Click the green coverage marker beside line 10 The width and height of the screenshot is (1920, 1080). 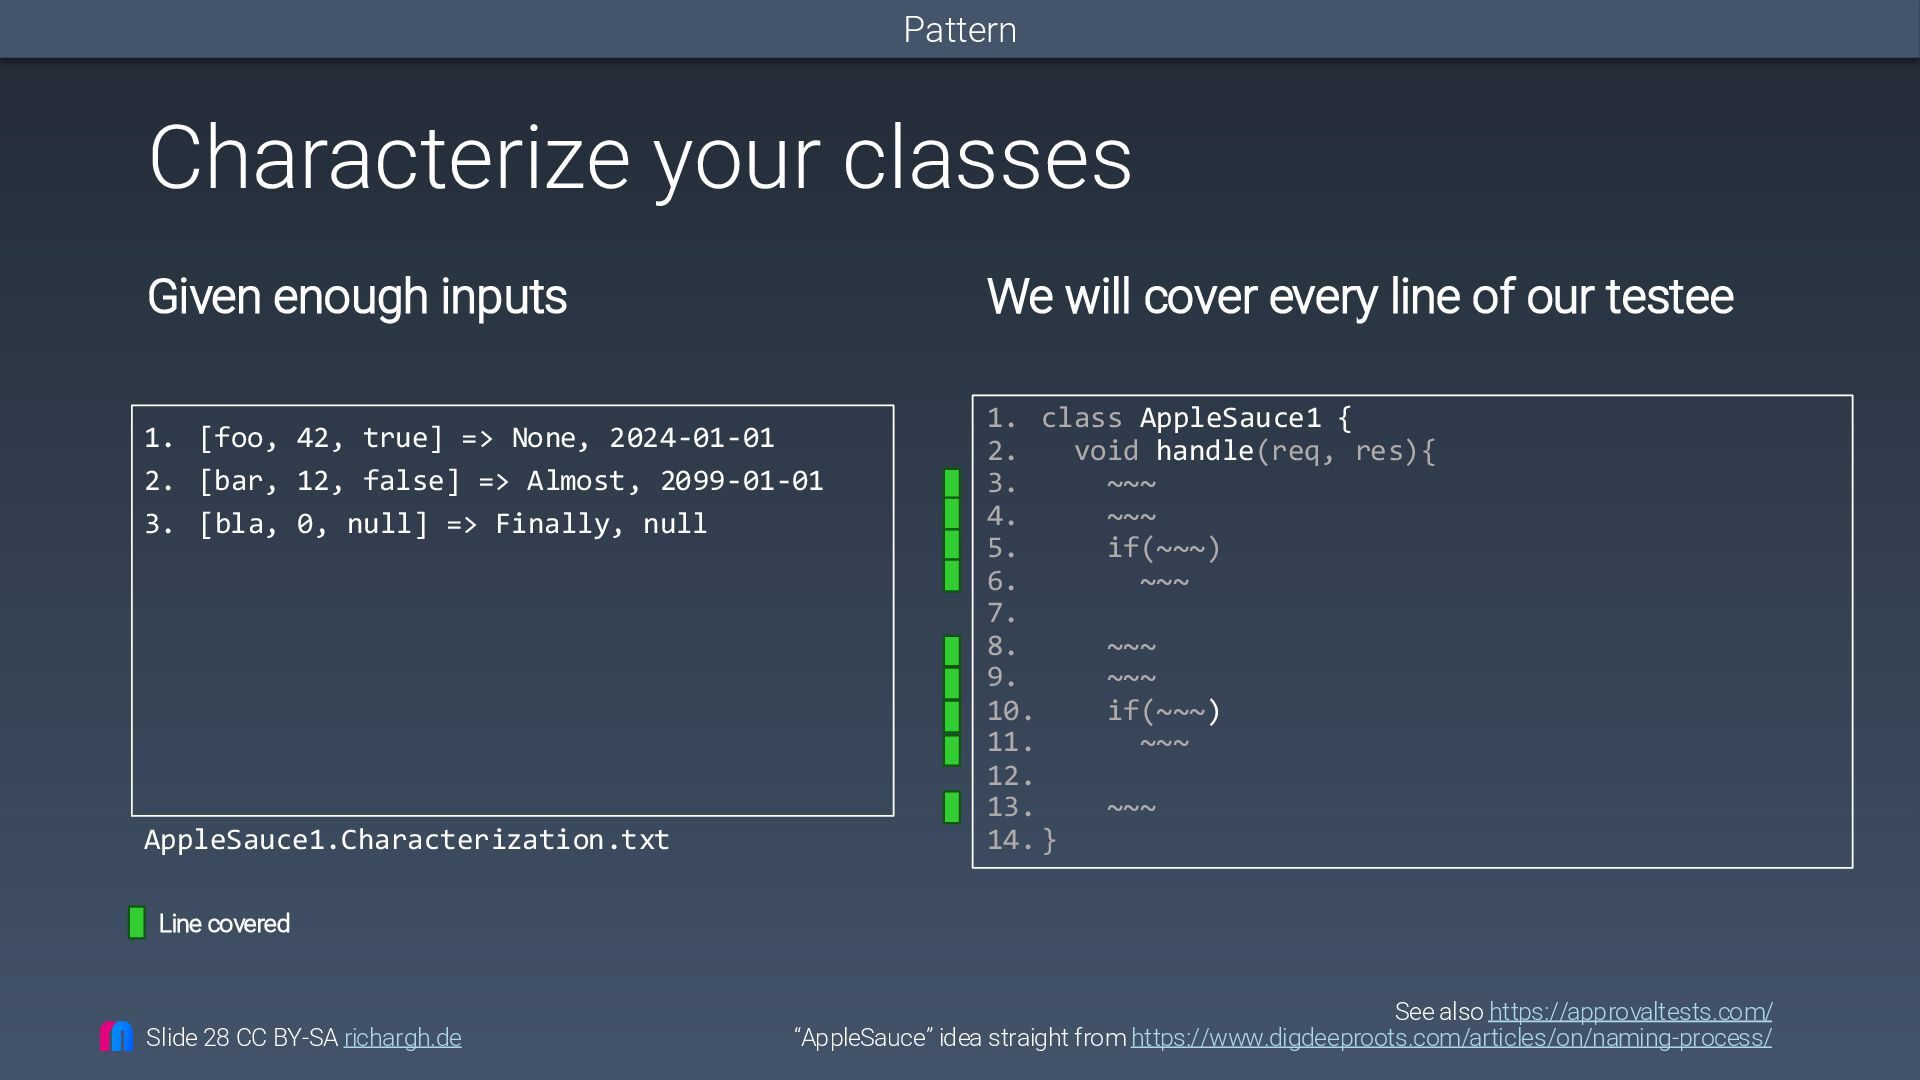[x=952, y=716]
